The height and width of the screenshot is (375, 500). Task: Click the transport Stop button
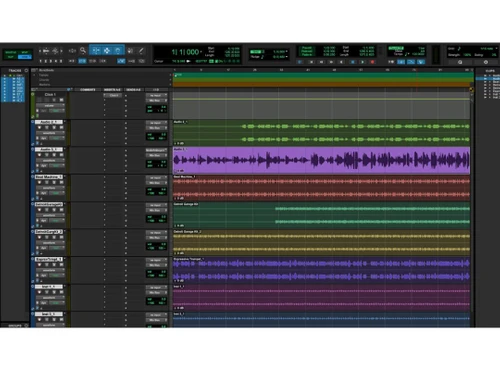(x=353, y=62)
